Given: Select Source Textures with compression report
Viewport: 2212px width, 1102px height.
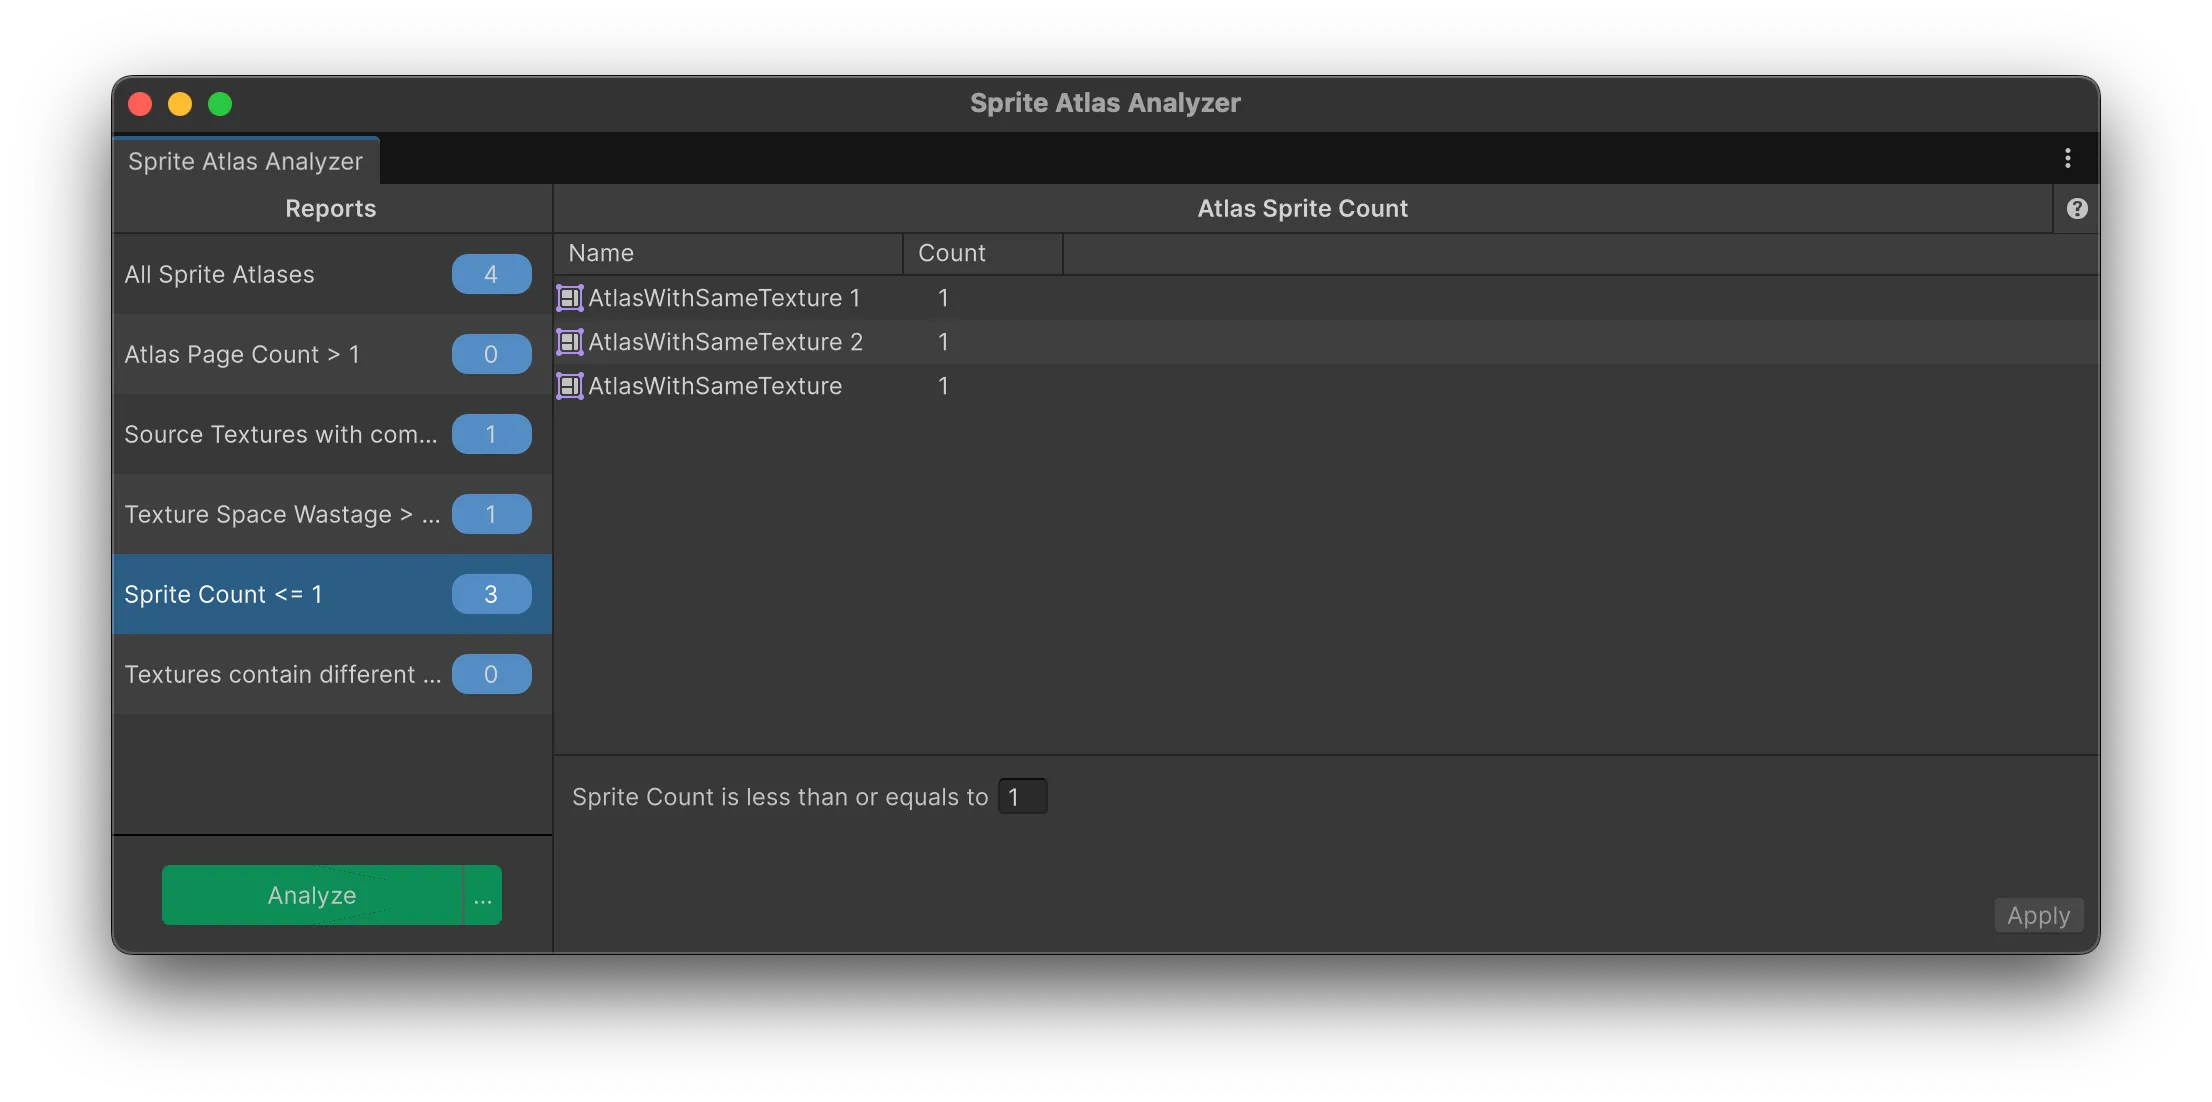Looking at the screenshot, I should tap(280, 434).
